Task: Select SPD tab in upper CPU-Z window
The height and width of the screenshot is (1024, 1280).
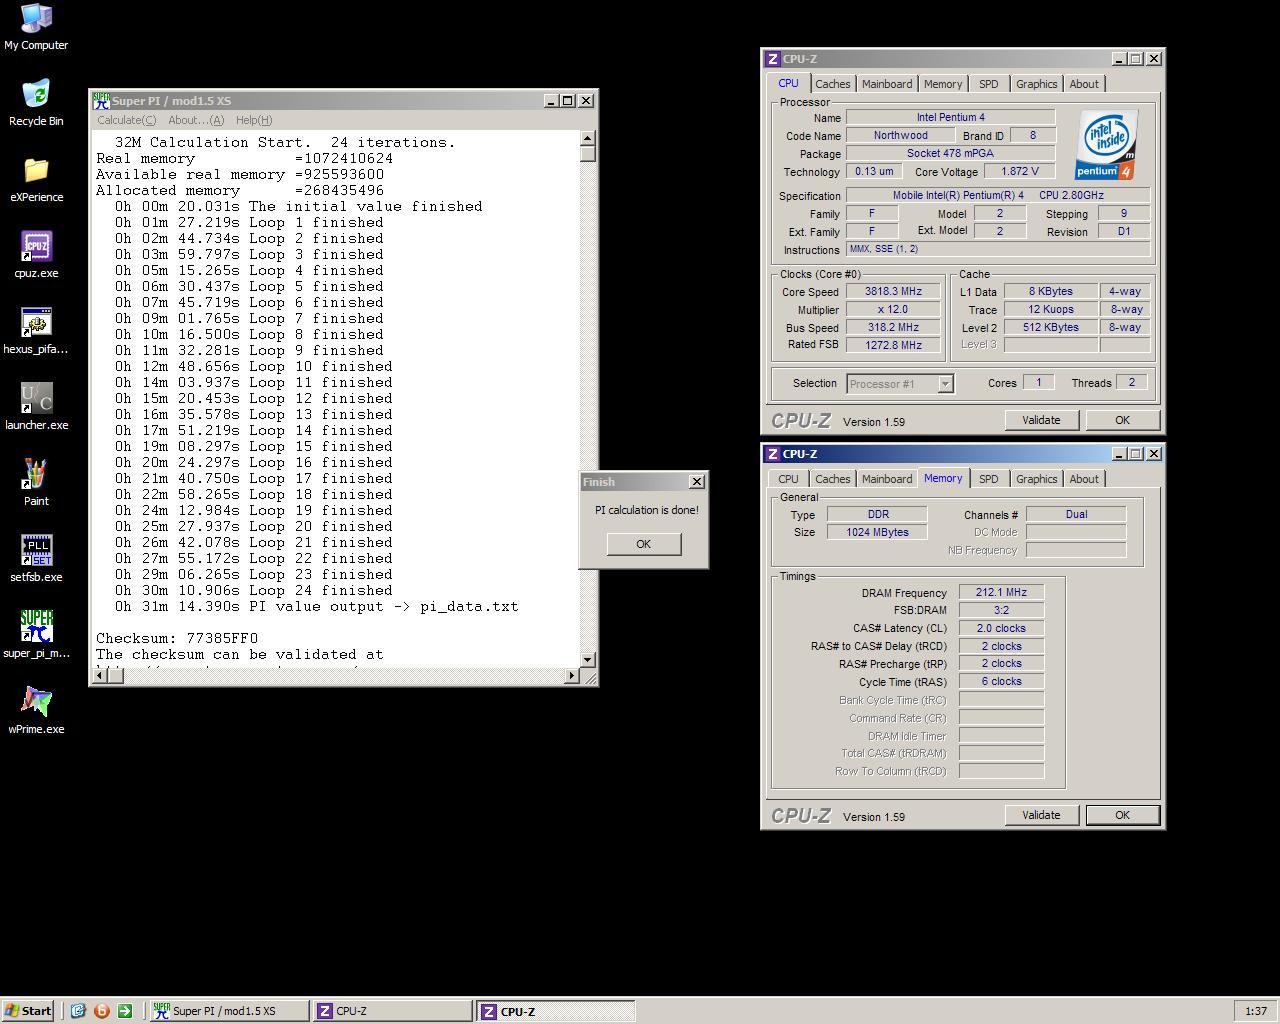Action: click(x=988, y=84)
